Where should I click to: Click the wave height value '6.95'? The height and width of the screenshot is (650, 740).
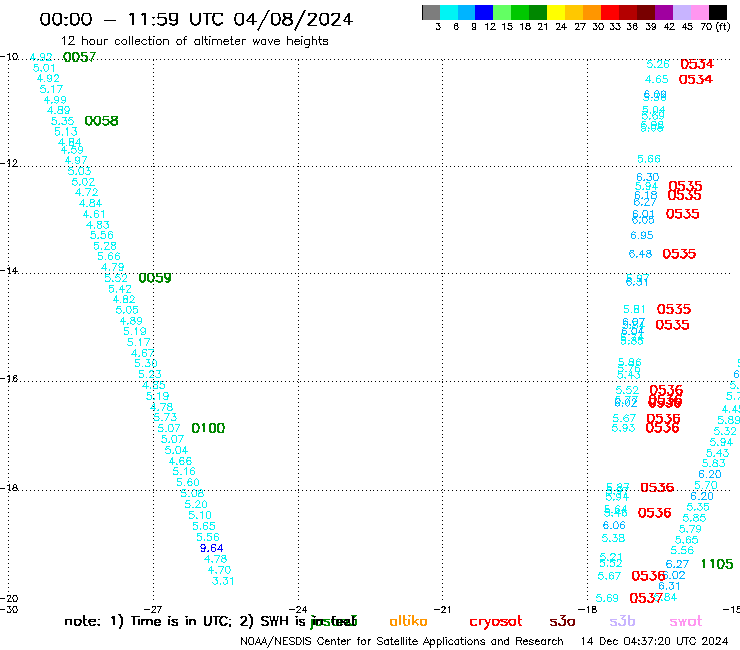[642, 235]
